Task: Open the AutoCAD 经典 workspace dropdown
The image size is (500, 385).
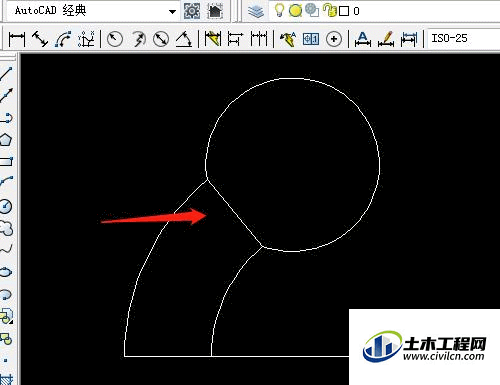Action: pos(92,11)
